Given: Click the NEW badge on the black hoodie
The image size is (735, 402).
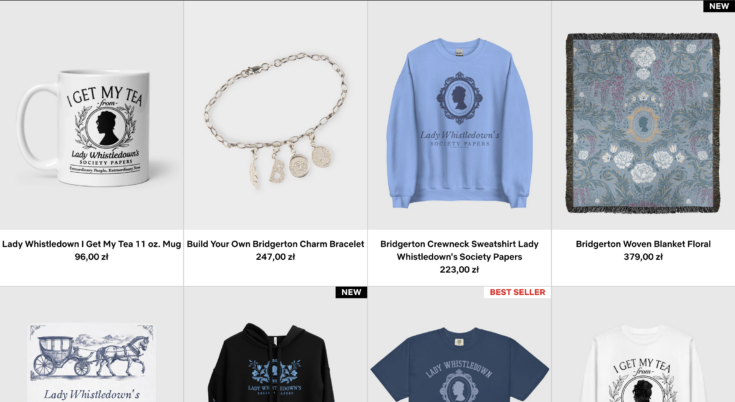Looking at the screenshot, I should pos(351,292).
